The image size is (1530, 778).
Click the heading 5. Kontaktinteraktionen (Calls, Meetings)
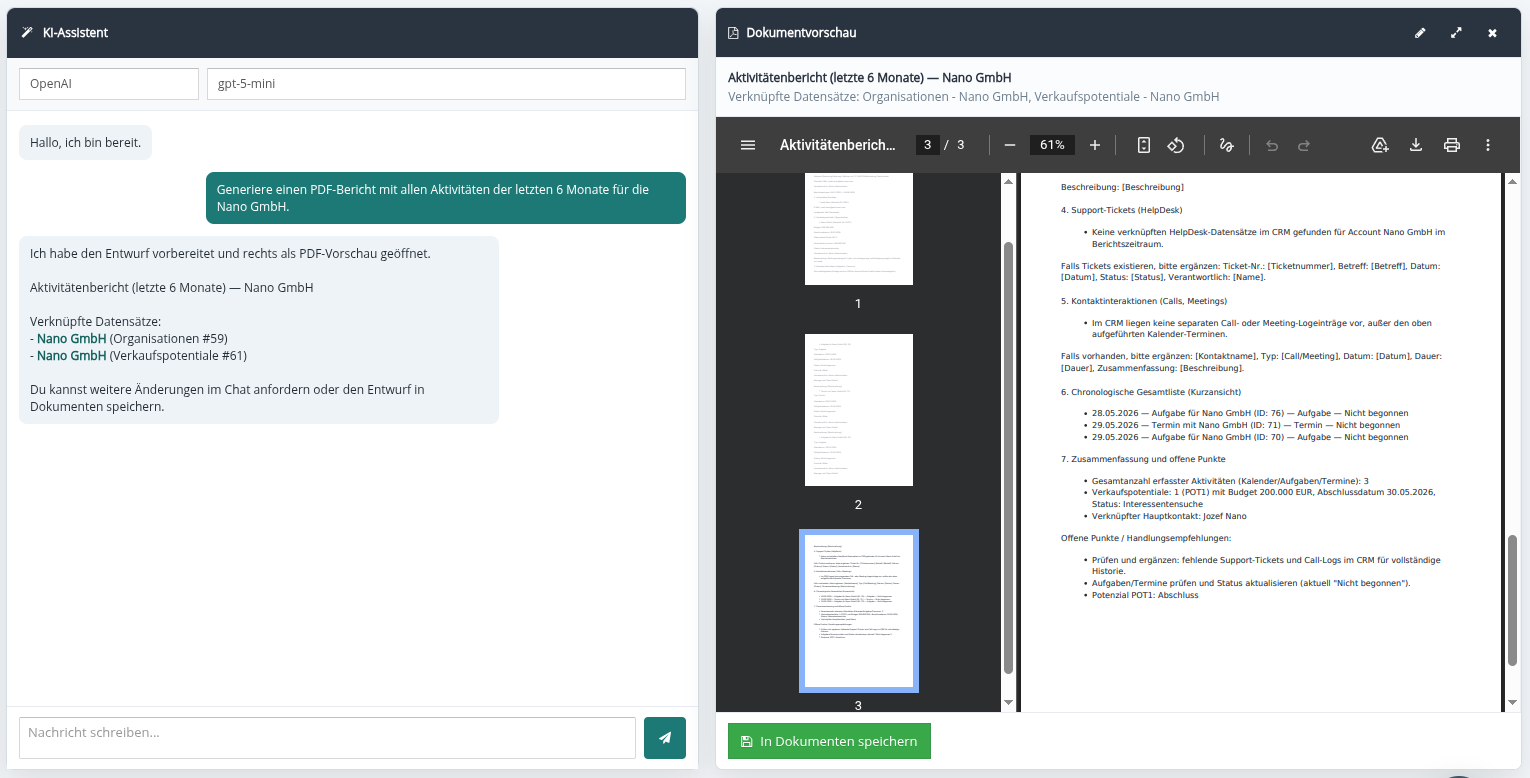tap(1143, 301)
